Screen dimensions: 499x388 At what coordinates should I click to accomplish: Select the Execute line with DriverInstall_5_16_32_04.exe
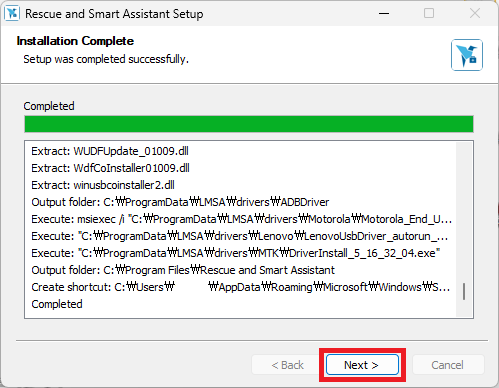[236, 253]
